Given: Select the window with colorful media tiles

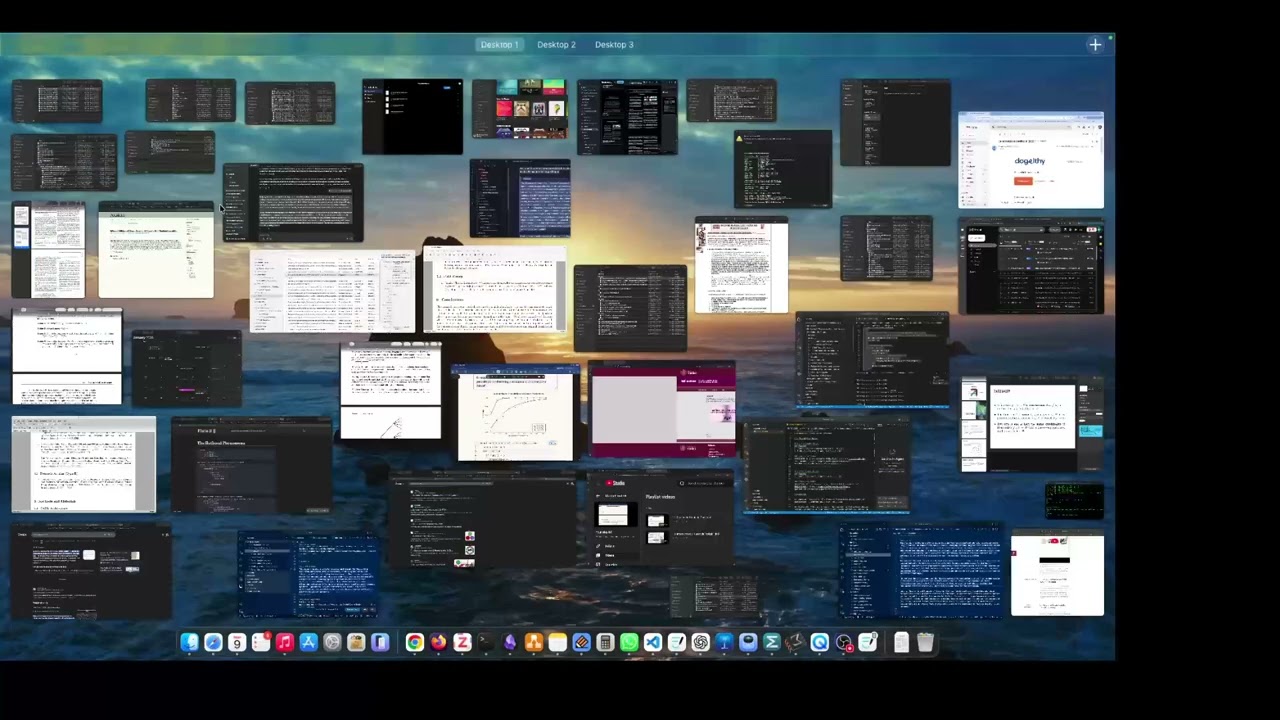Looking at the screenshot, I should pyautogui.click(x=519, y=108).
